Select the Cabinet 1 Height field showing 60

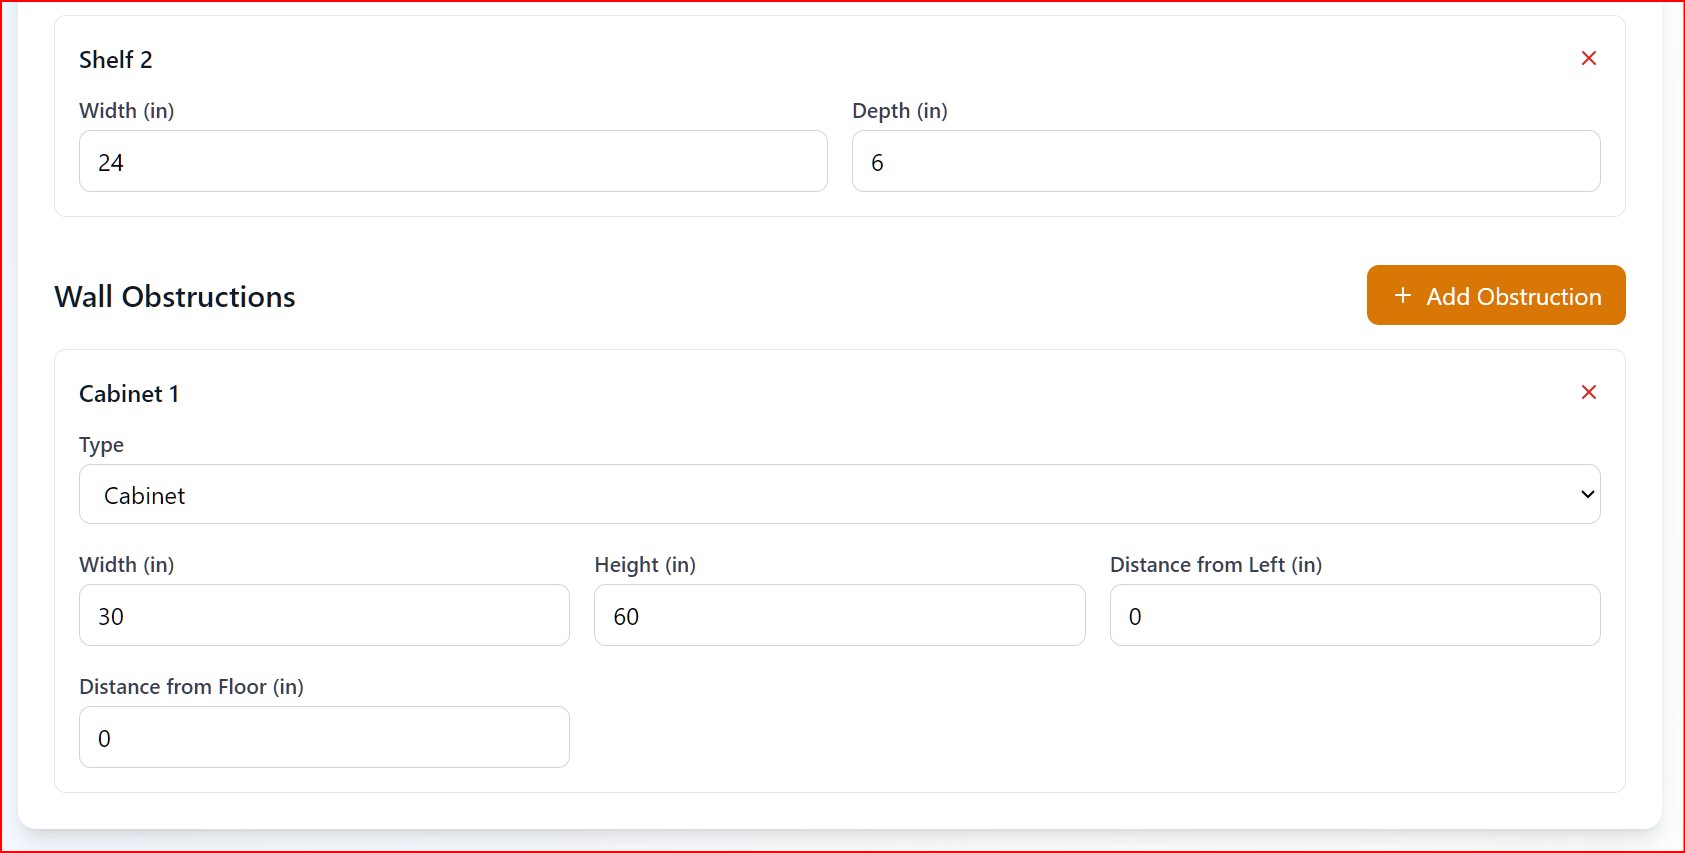point(840,615)
